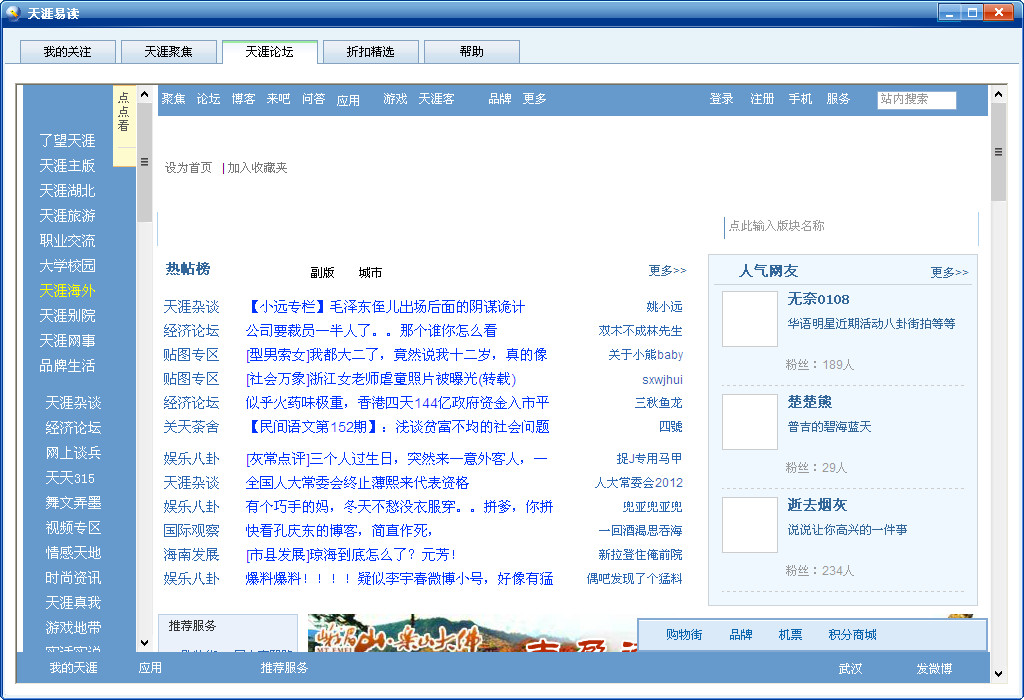Image resolution: width=1024 pixels, height=700 pixels.
Task: Open the 手机 link in top bar
Action: (x=800, y=99)
